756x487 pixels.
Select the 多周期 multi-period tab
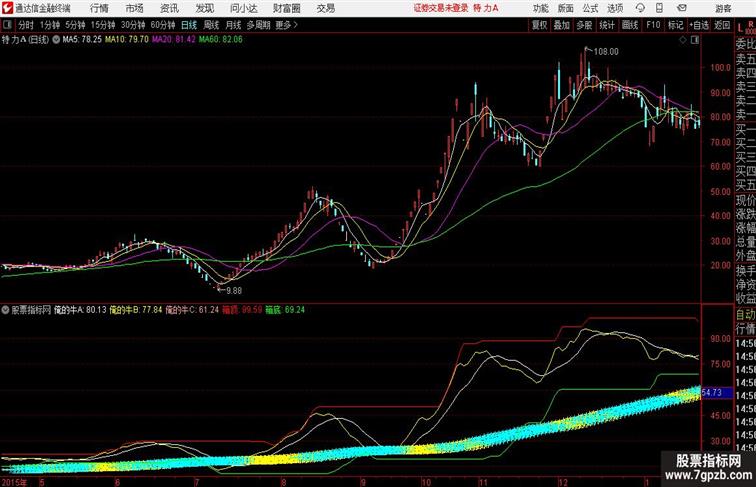coord(258,25)
